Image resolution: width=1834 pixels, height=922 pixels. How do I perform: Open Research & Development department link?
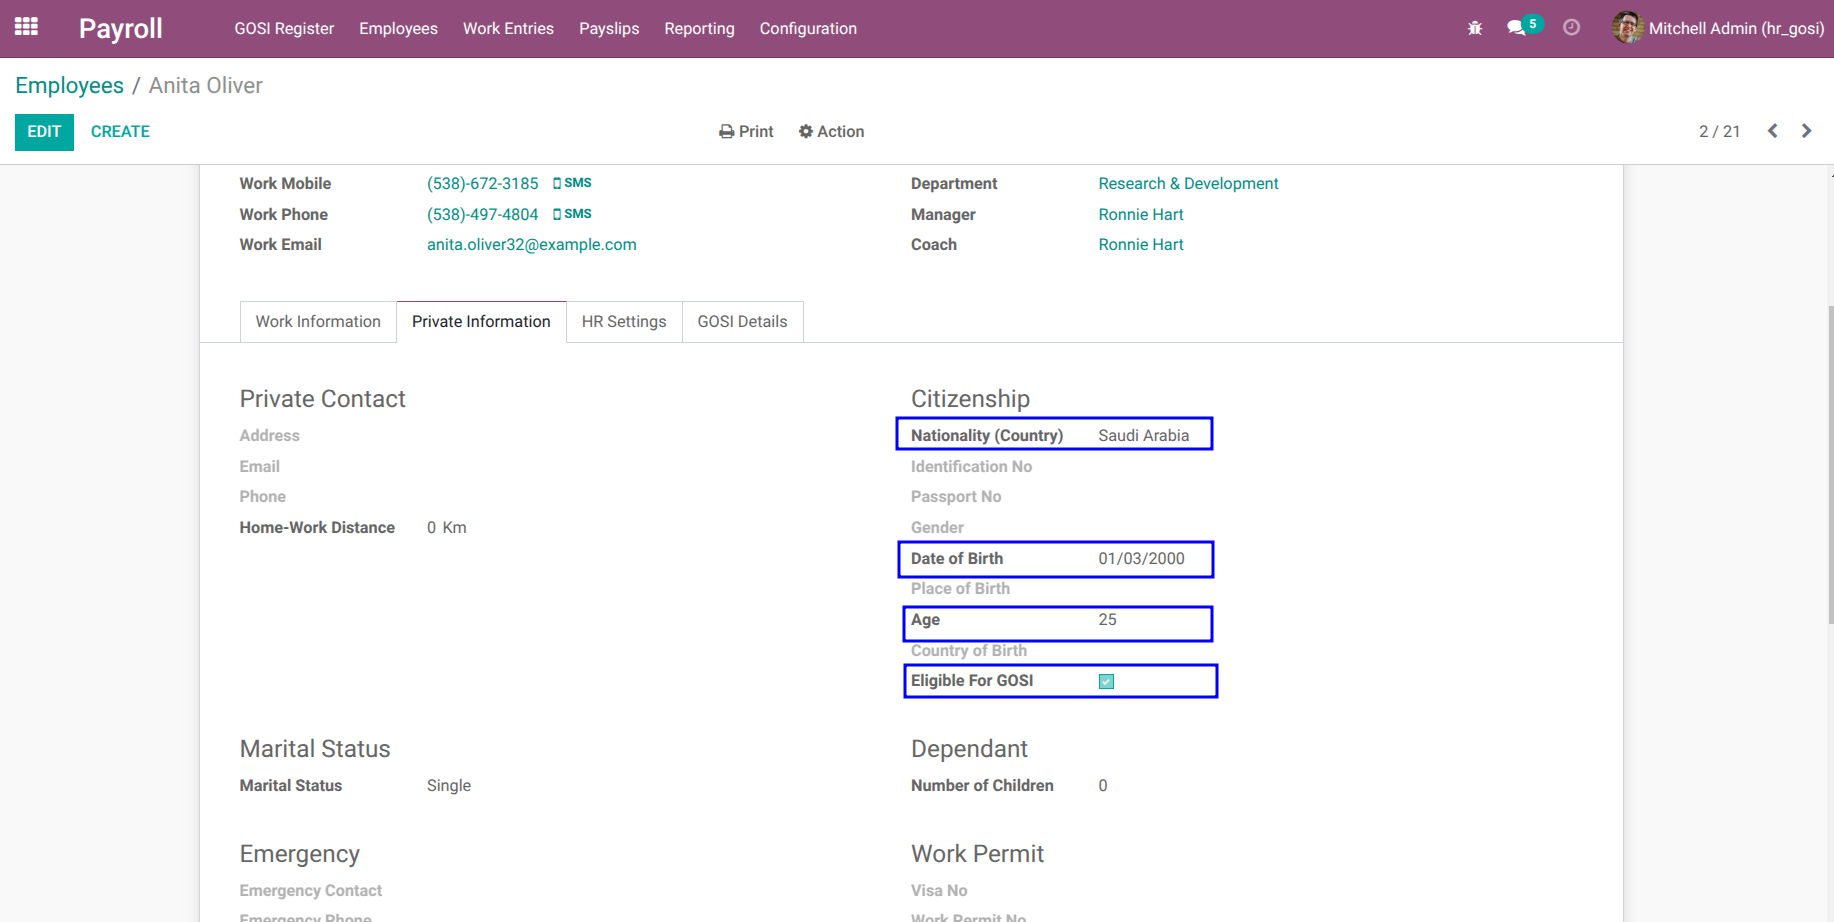coord(1188,184)
